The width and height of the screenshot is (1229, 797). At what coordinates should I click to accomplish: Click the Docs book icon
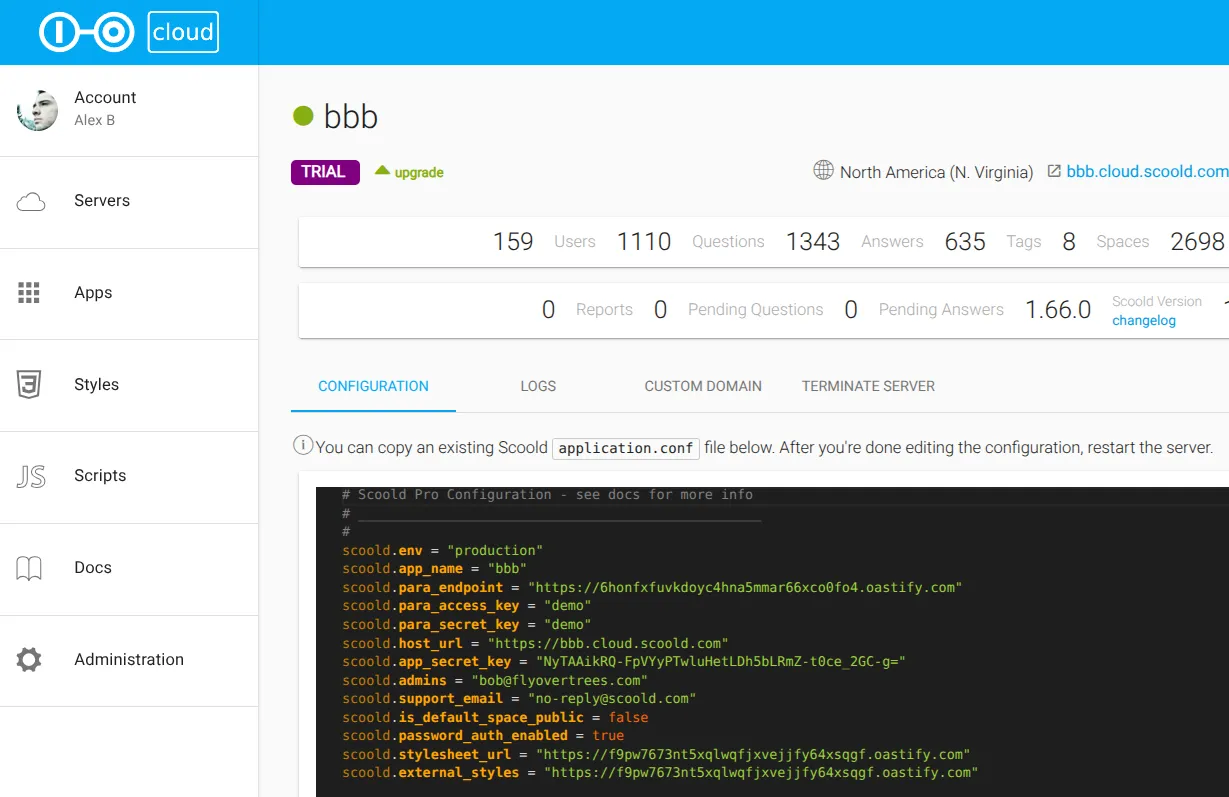[29, 568]
